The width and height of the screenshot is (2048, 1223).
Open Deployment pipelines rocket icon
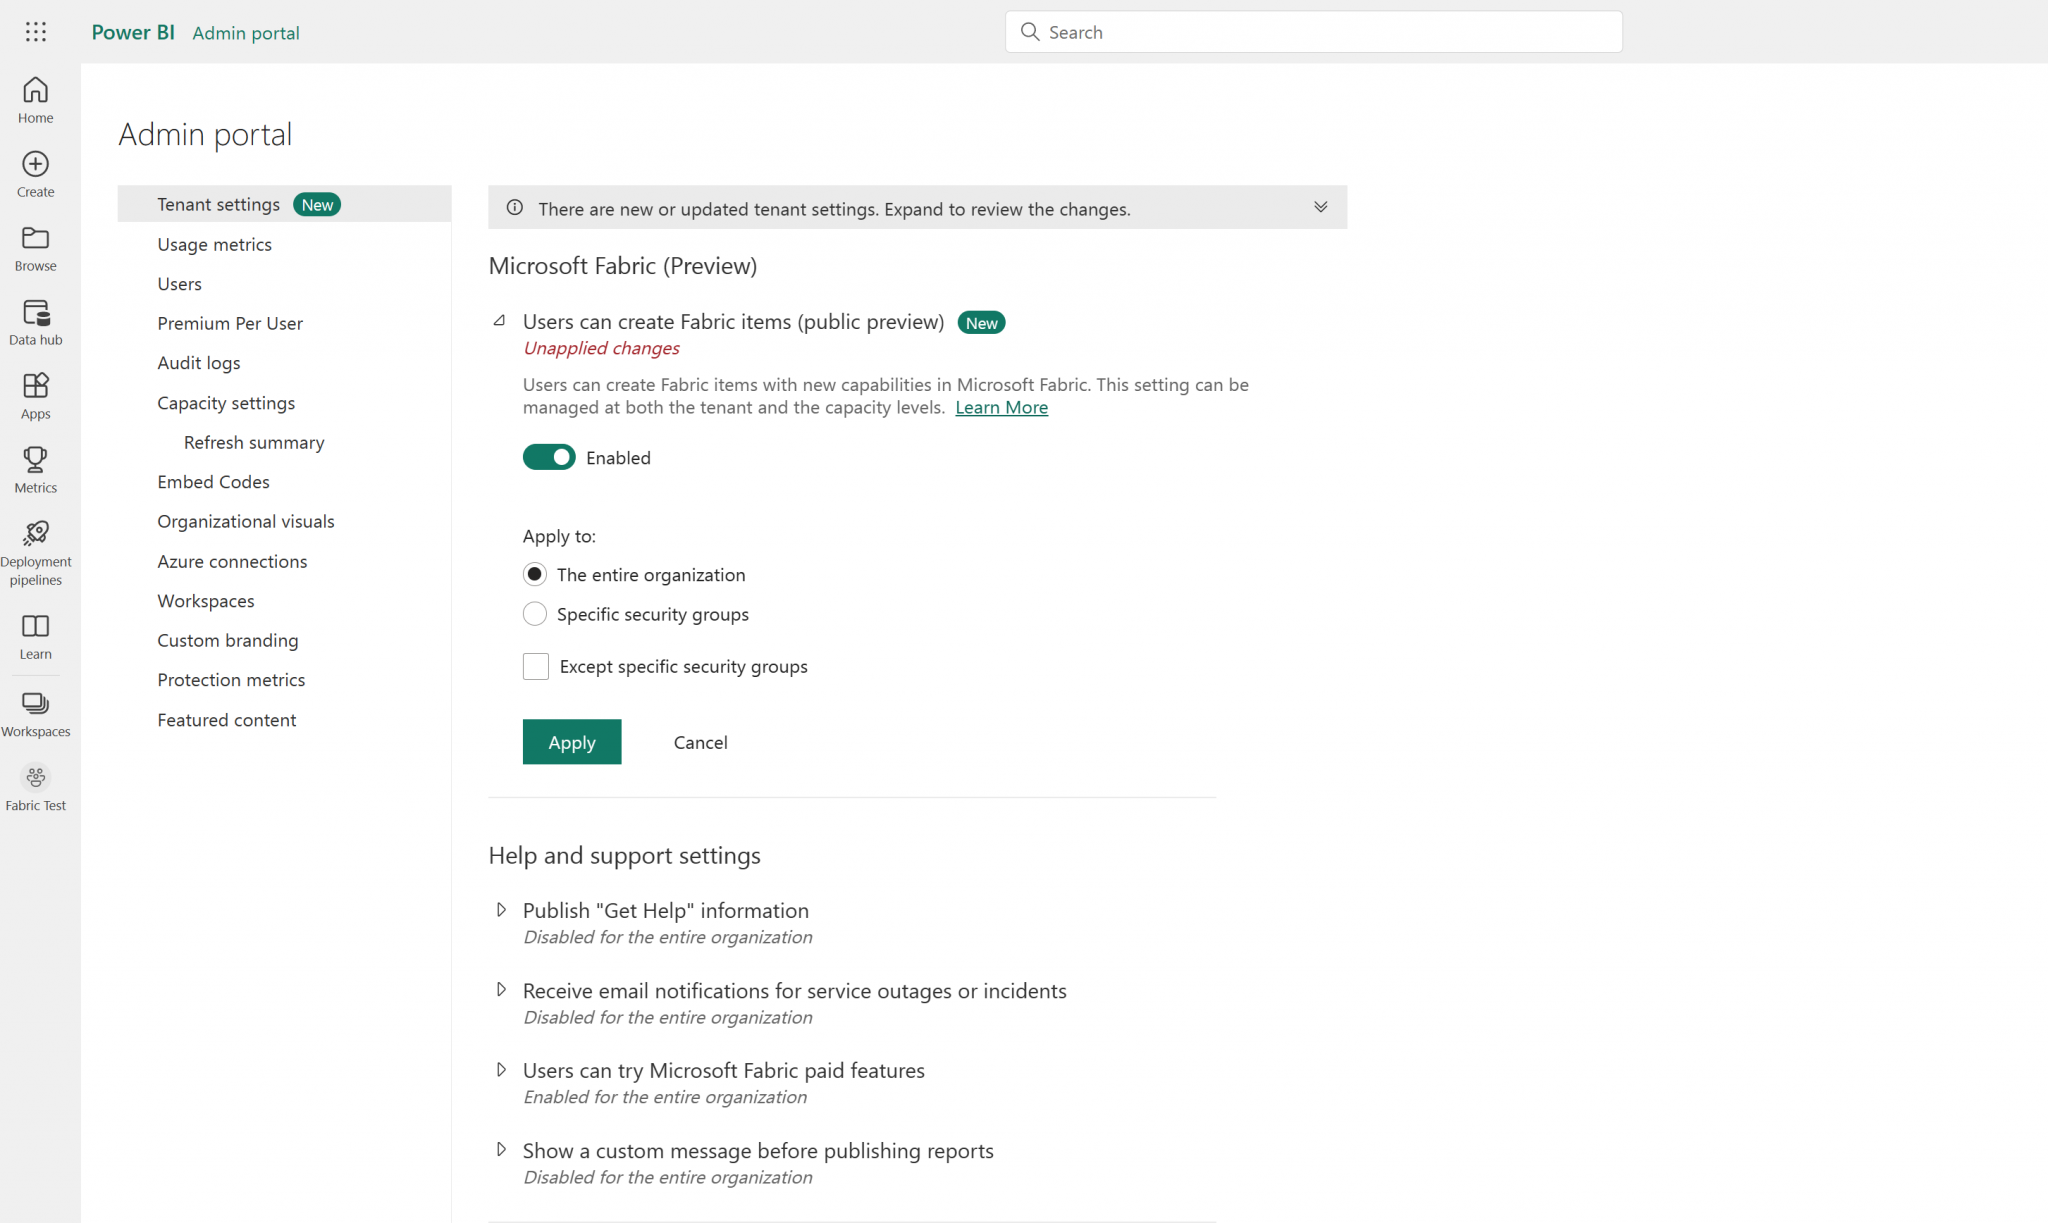pyautogui.click(x=36, y=533)
